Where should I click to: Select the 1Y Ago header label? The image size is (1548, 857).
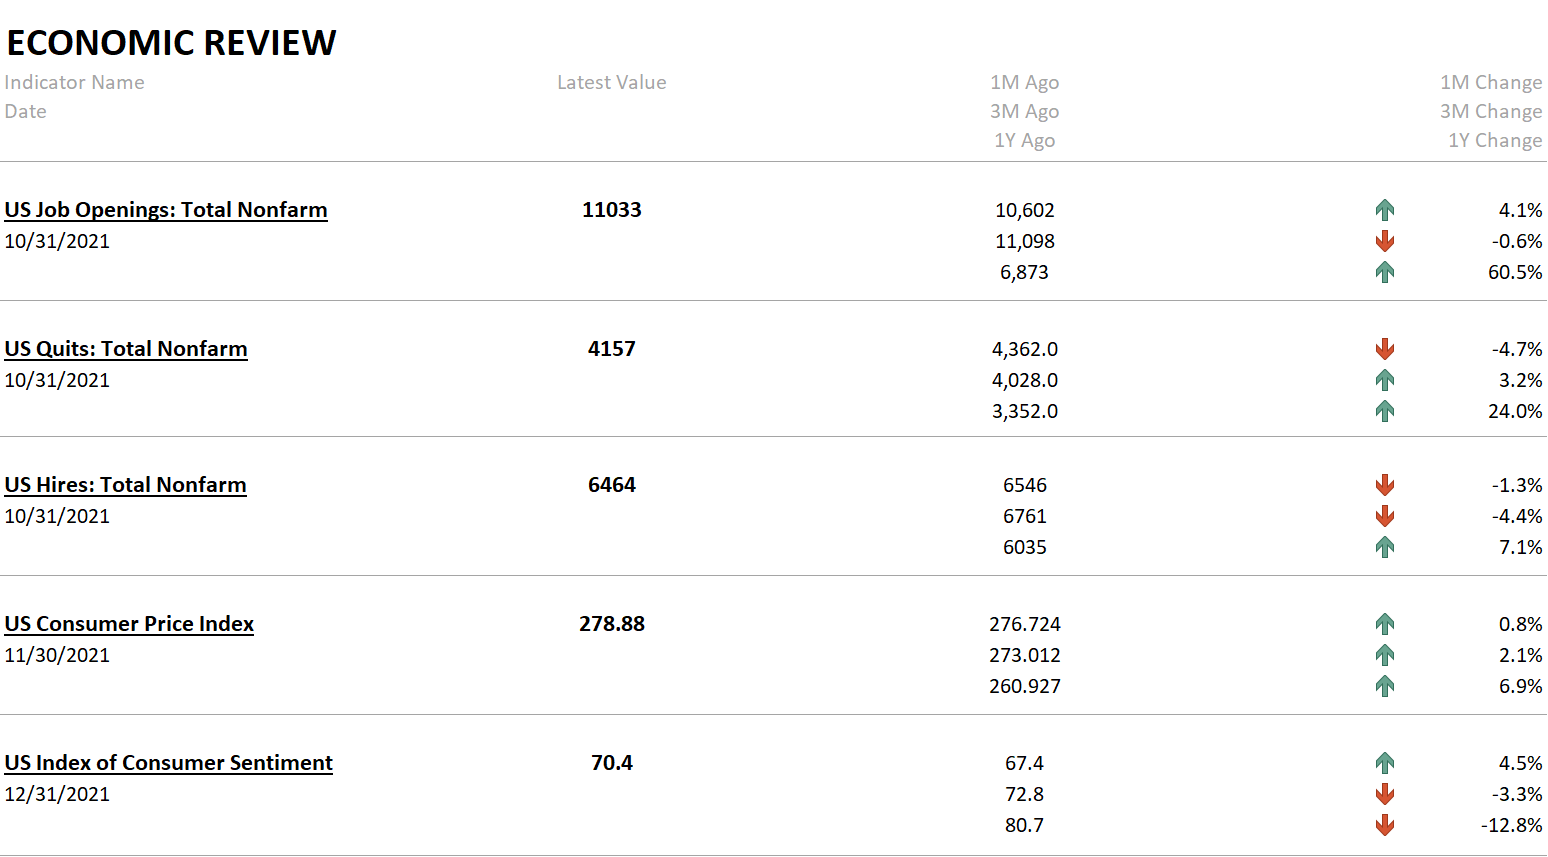pyautogui.click(x=1025, y=140)
